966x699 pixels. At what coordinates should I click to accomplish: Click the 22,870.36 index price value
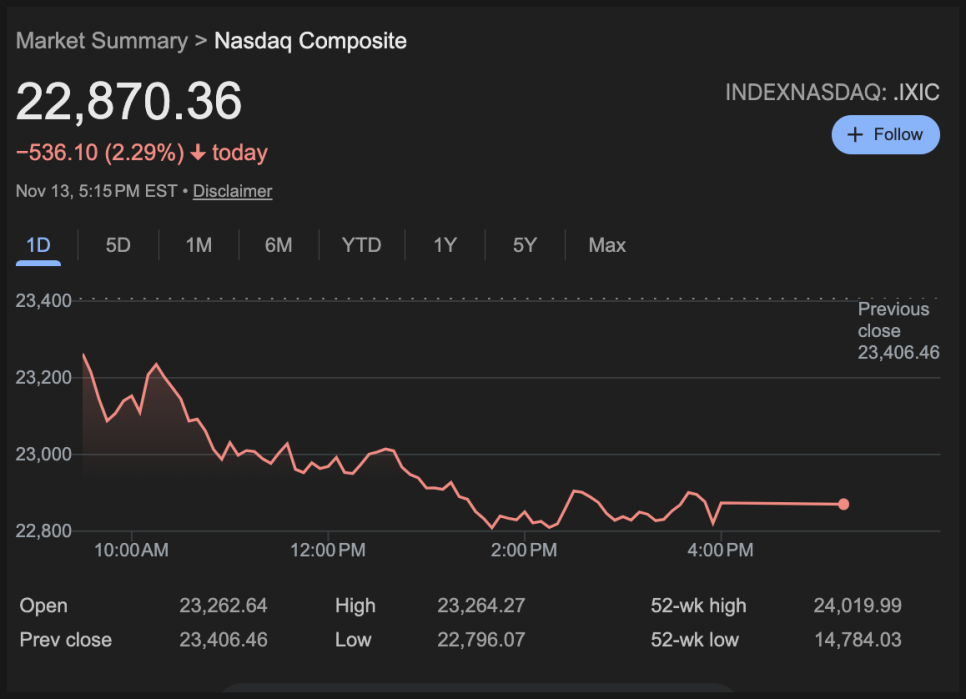coord(129,102)
